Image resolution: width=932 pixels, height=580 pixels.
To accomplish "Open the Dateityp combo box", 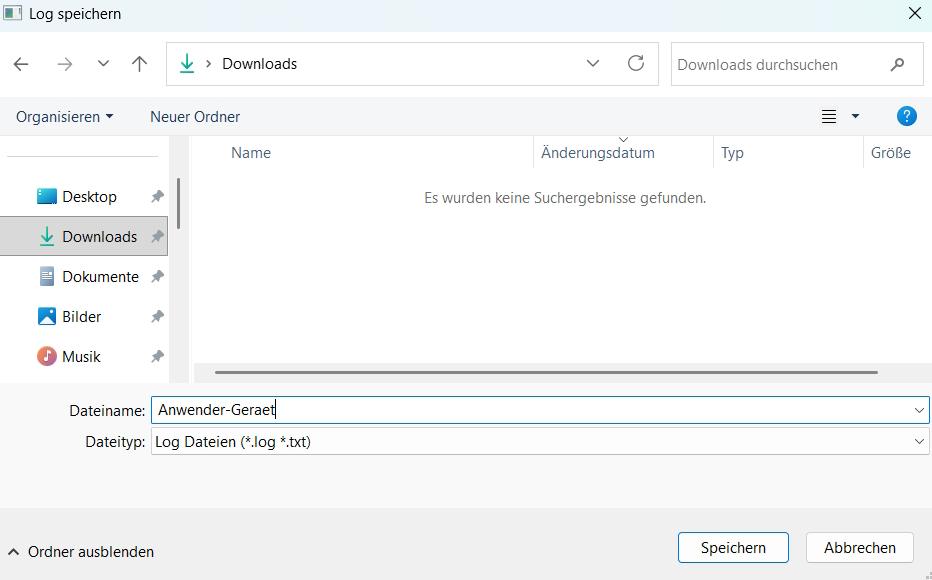I will point(540,442).
